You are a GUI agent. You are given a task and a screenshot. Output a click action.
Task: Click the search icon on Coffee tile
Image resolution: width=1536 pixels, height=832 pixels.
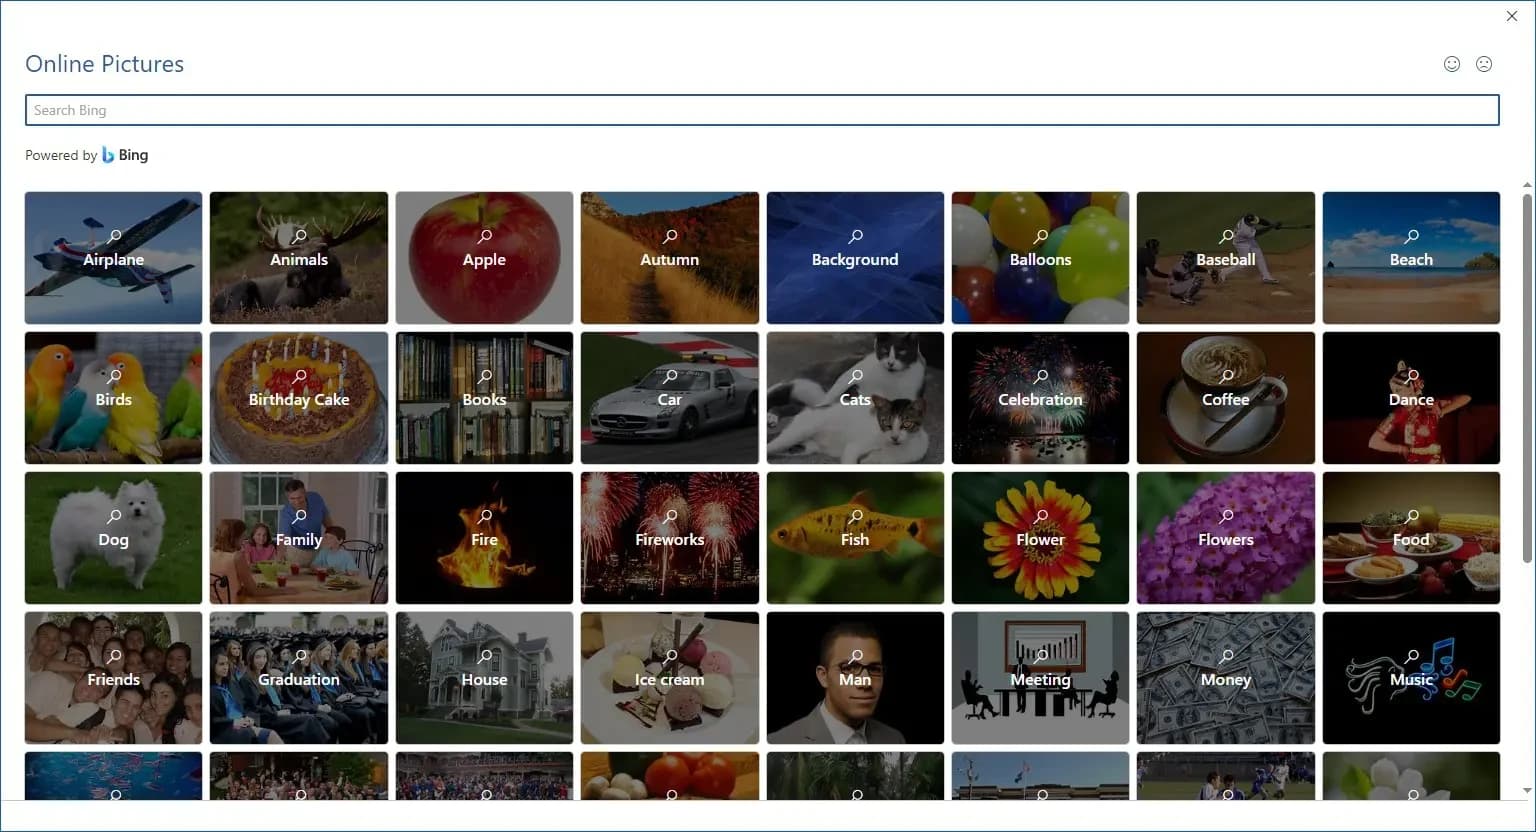1227,376
